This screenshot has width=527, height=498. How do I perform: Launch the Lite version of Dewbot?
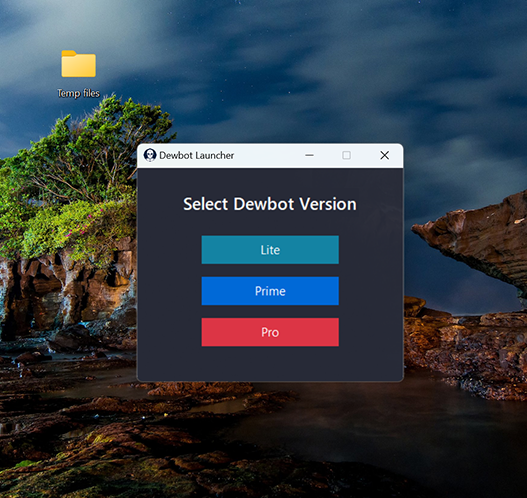click(270, 250)
